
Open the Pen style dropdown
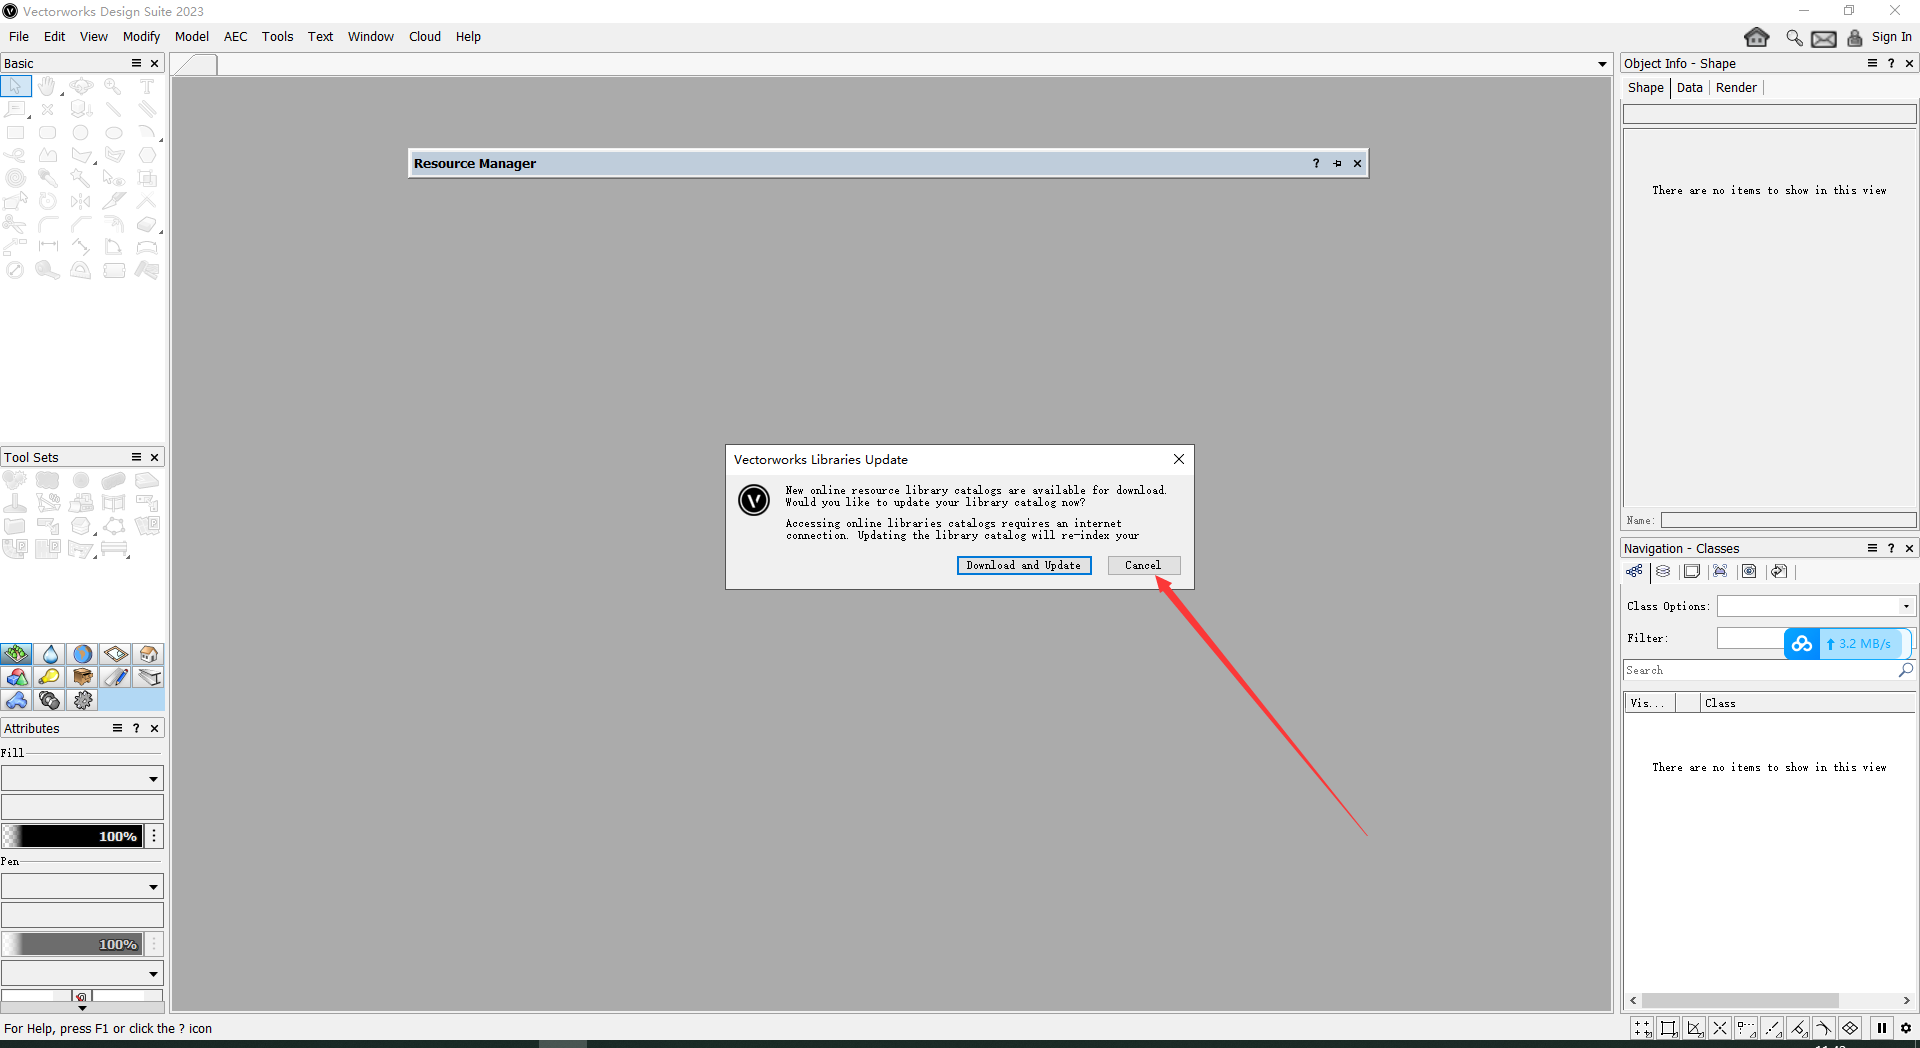(x=82, y=887)
